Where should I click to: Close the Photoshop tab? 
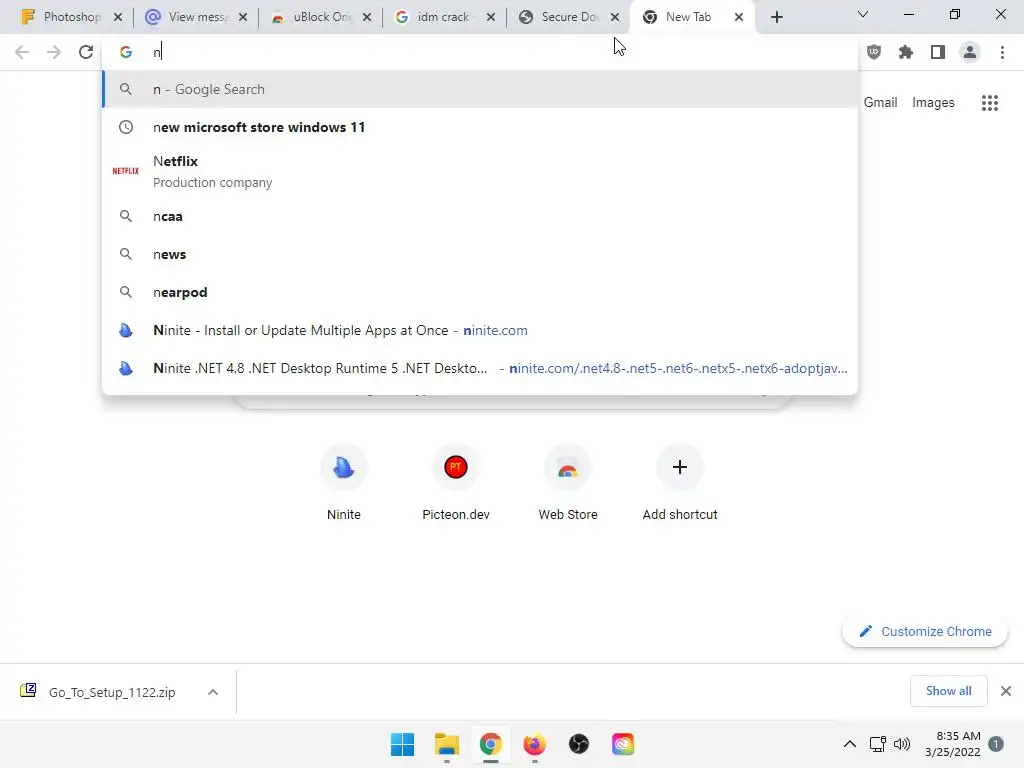118,18
